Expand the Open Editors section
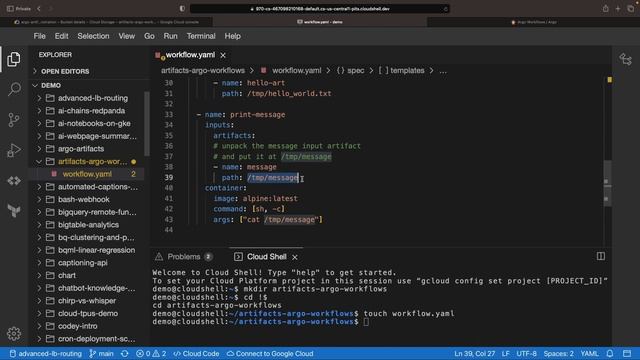This screenshot has width=640, height=360. (65, 71)
